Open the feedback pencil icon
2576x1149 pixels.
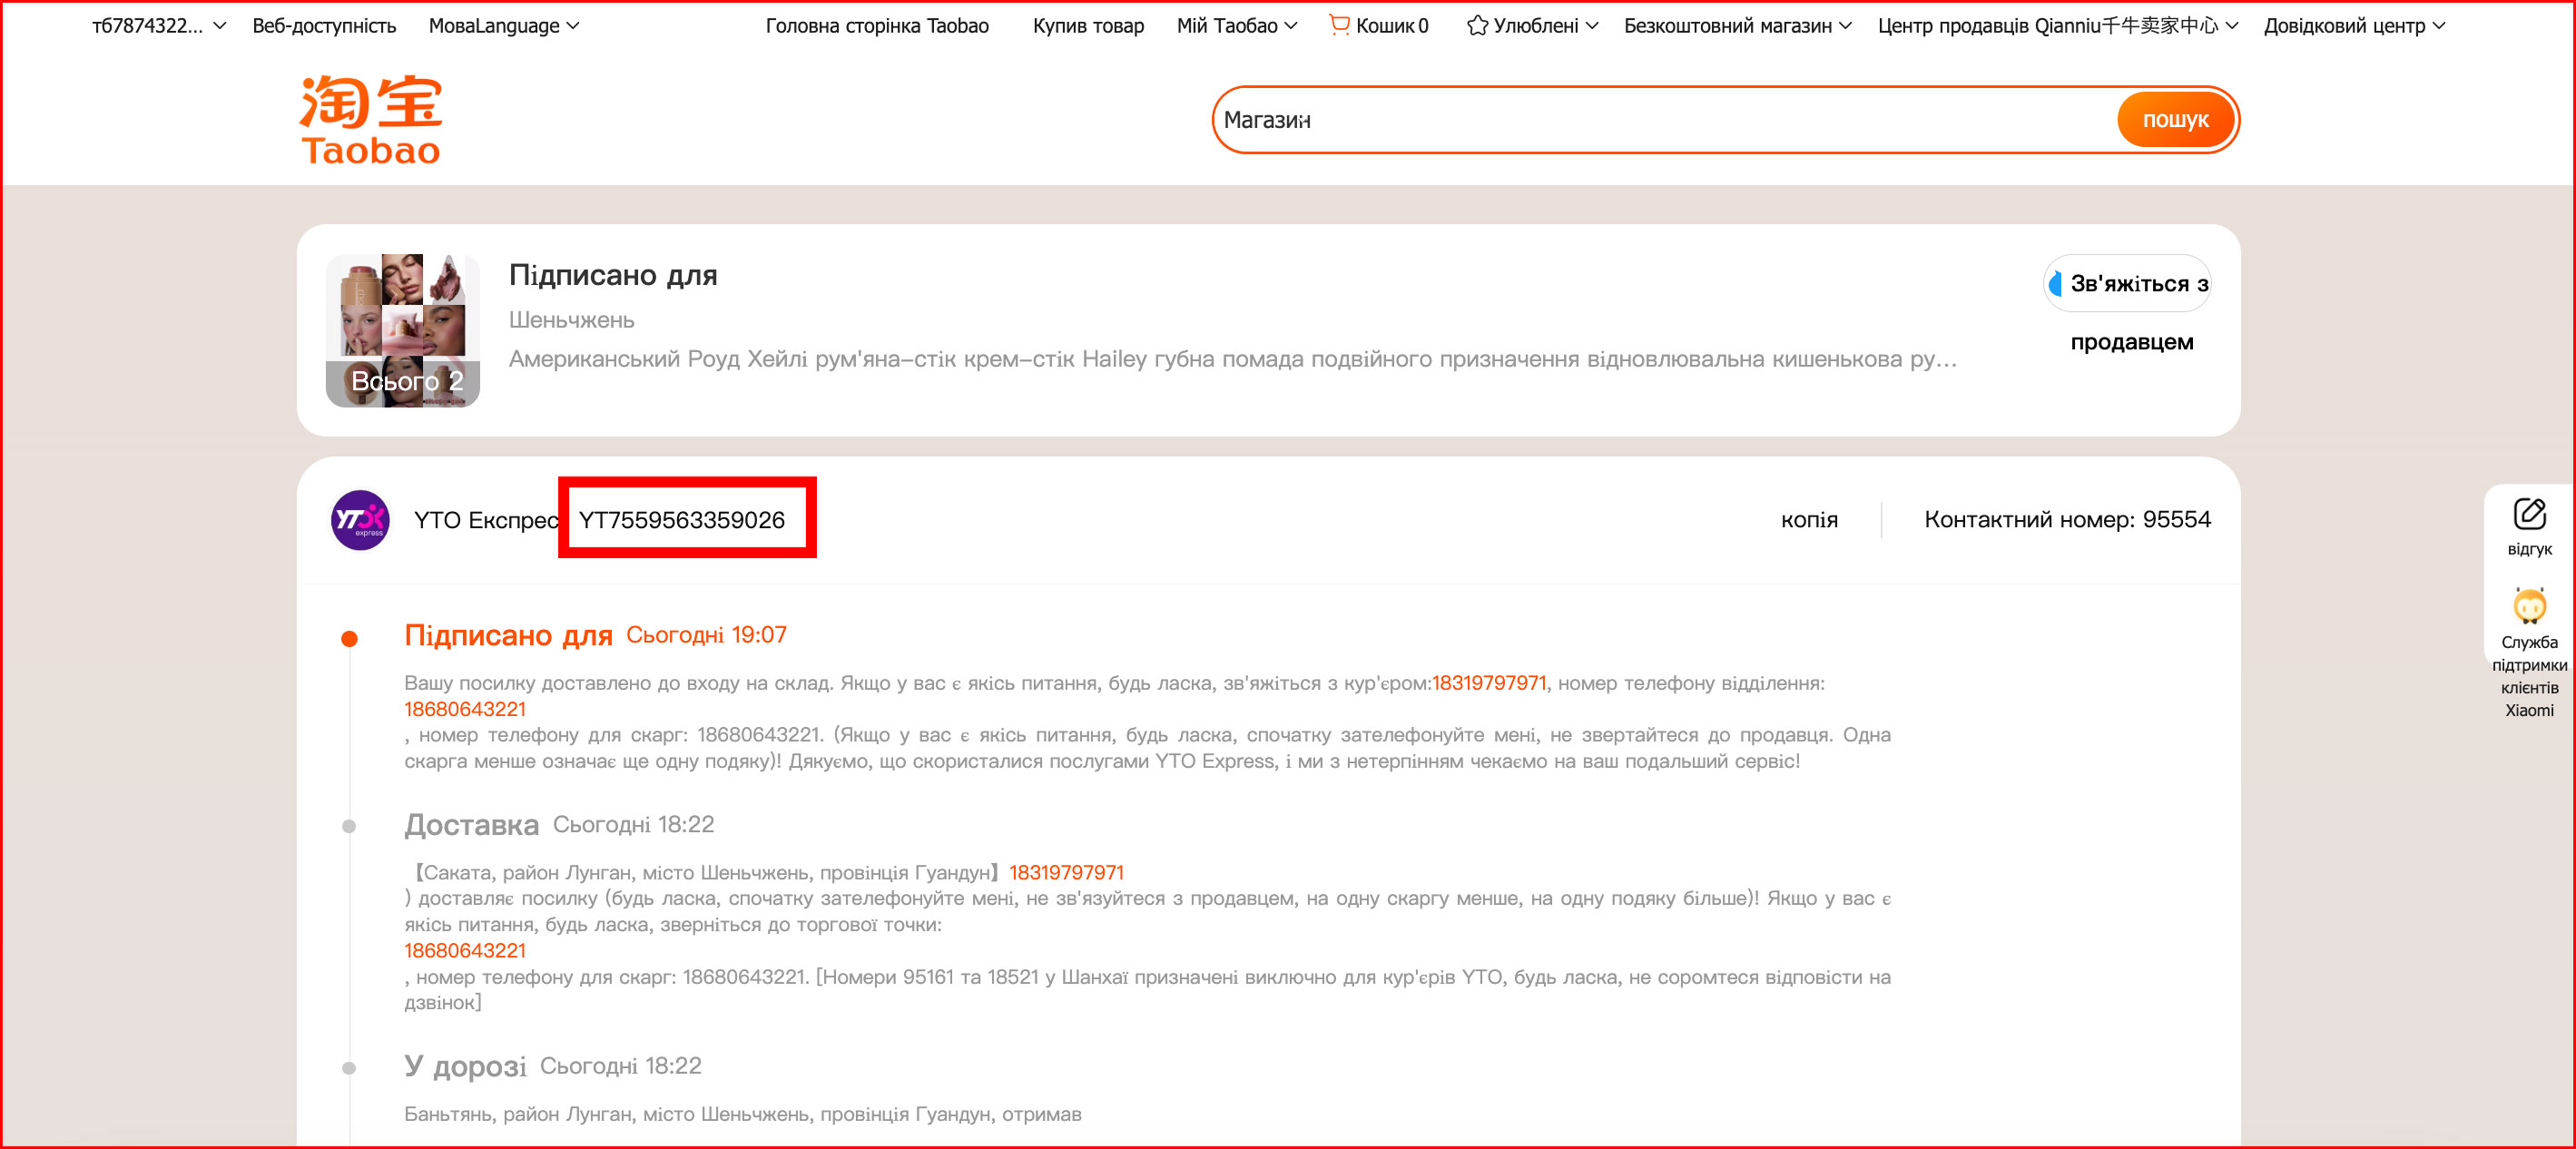coord(2528,515)
